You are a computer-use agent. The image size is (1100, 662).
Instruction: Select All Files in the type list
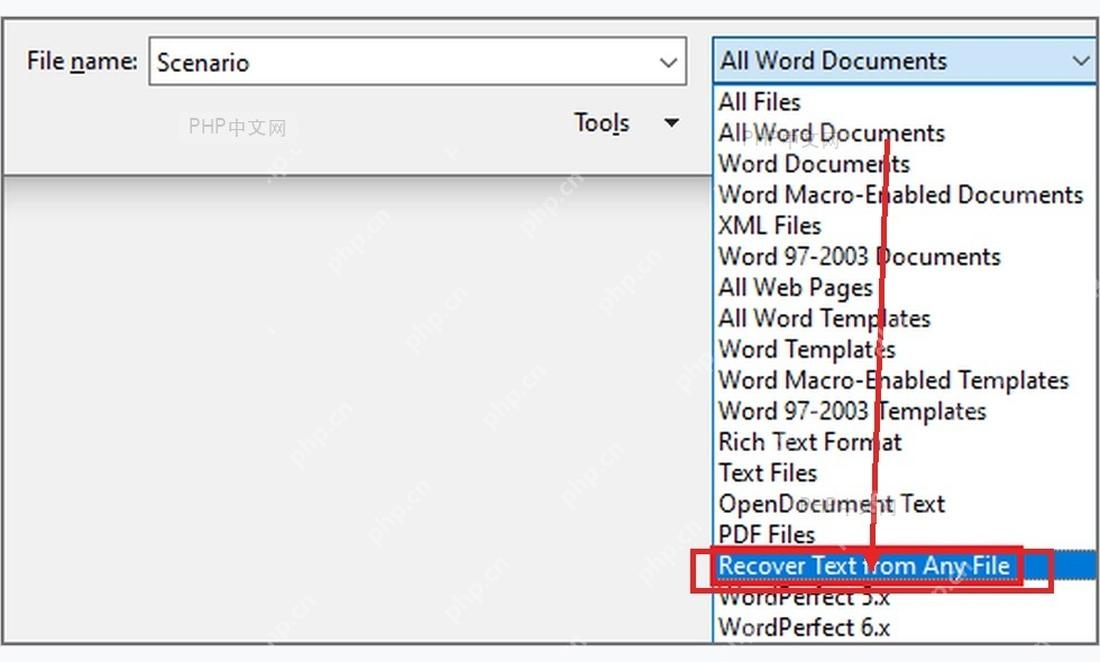tap(905, 102)
